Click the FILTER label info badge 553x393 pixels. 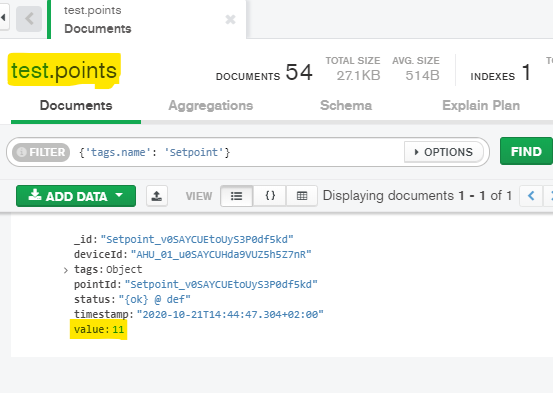(x=41, y=152)
